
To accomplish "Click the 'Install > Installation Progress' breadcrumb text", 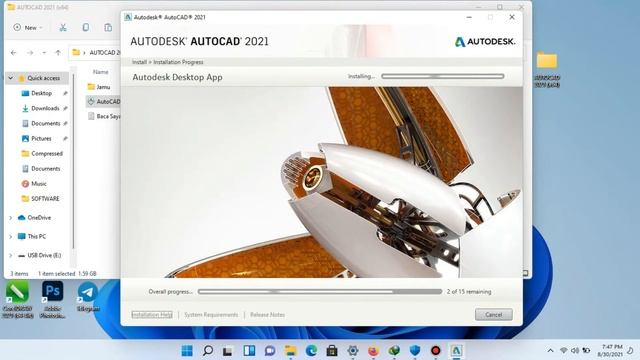I will pyautogui.click(x=167, y=62).
